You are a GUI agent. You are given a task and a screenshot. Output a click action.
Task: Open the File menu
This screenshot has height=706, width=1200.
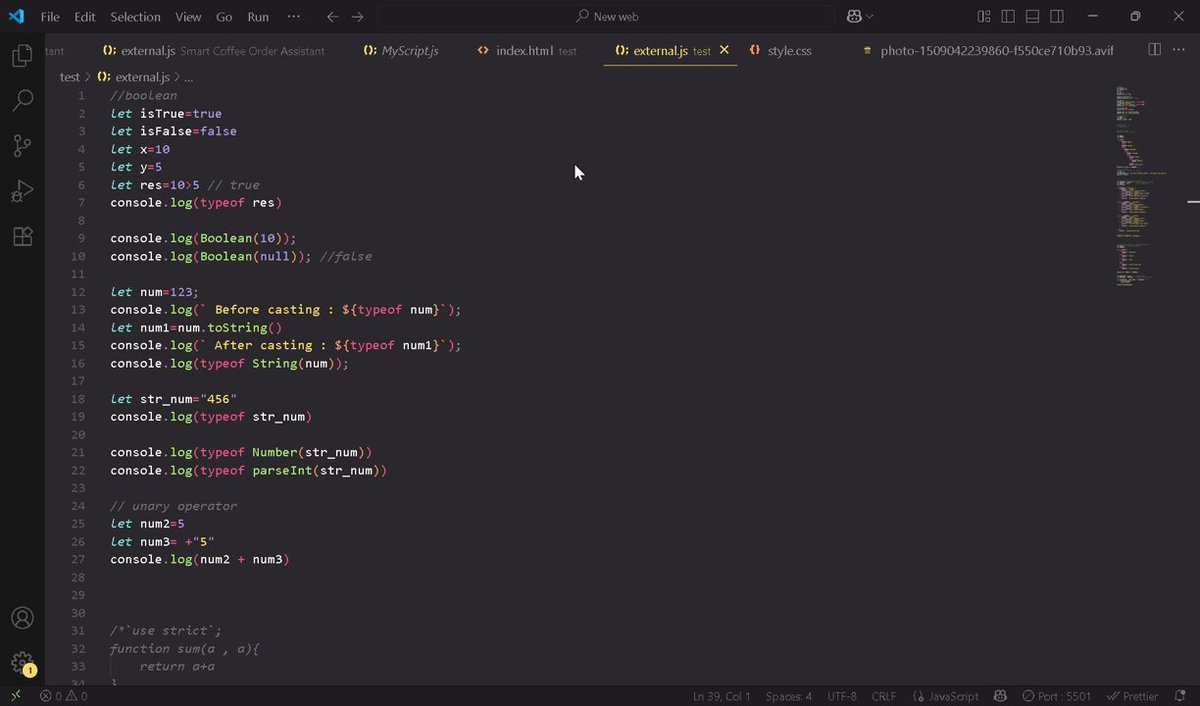(x=50, y=17)
